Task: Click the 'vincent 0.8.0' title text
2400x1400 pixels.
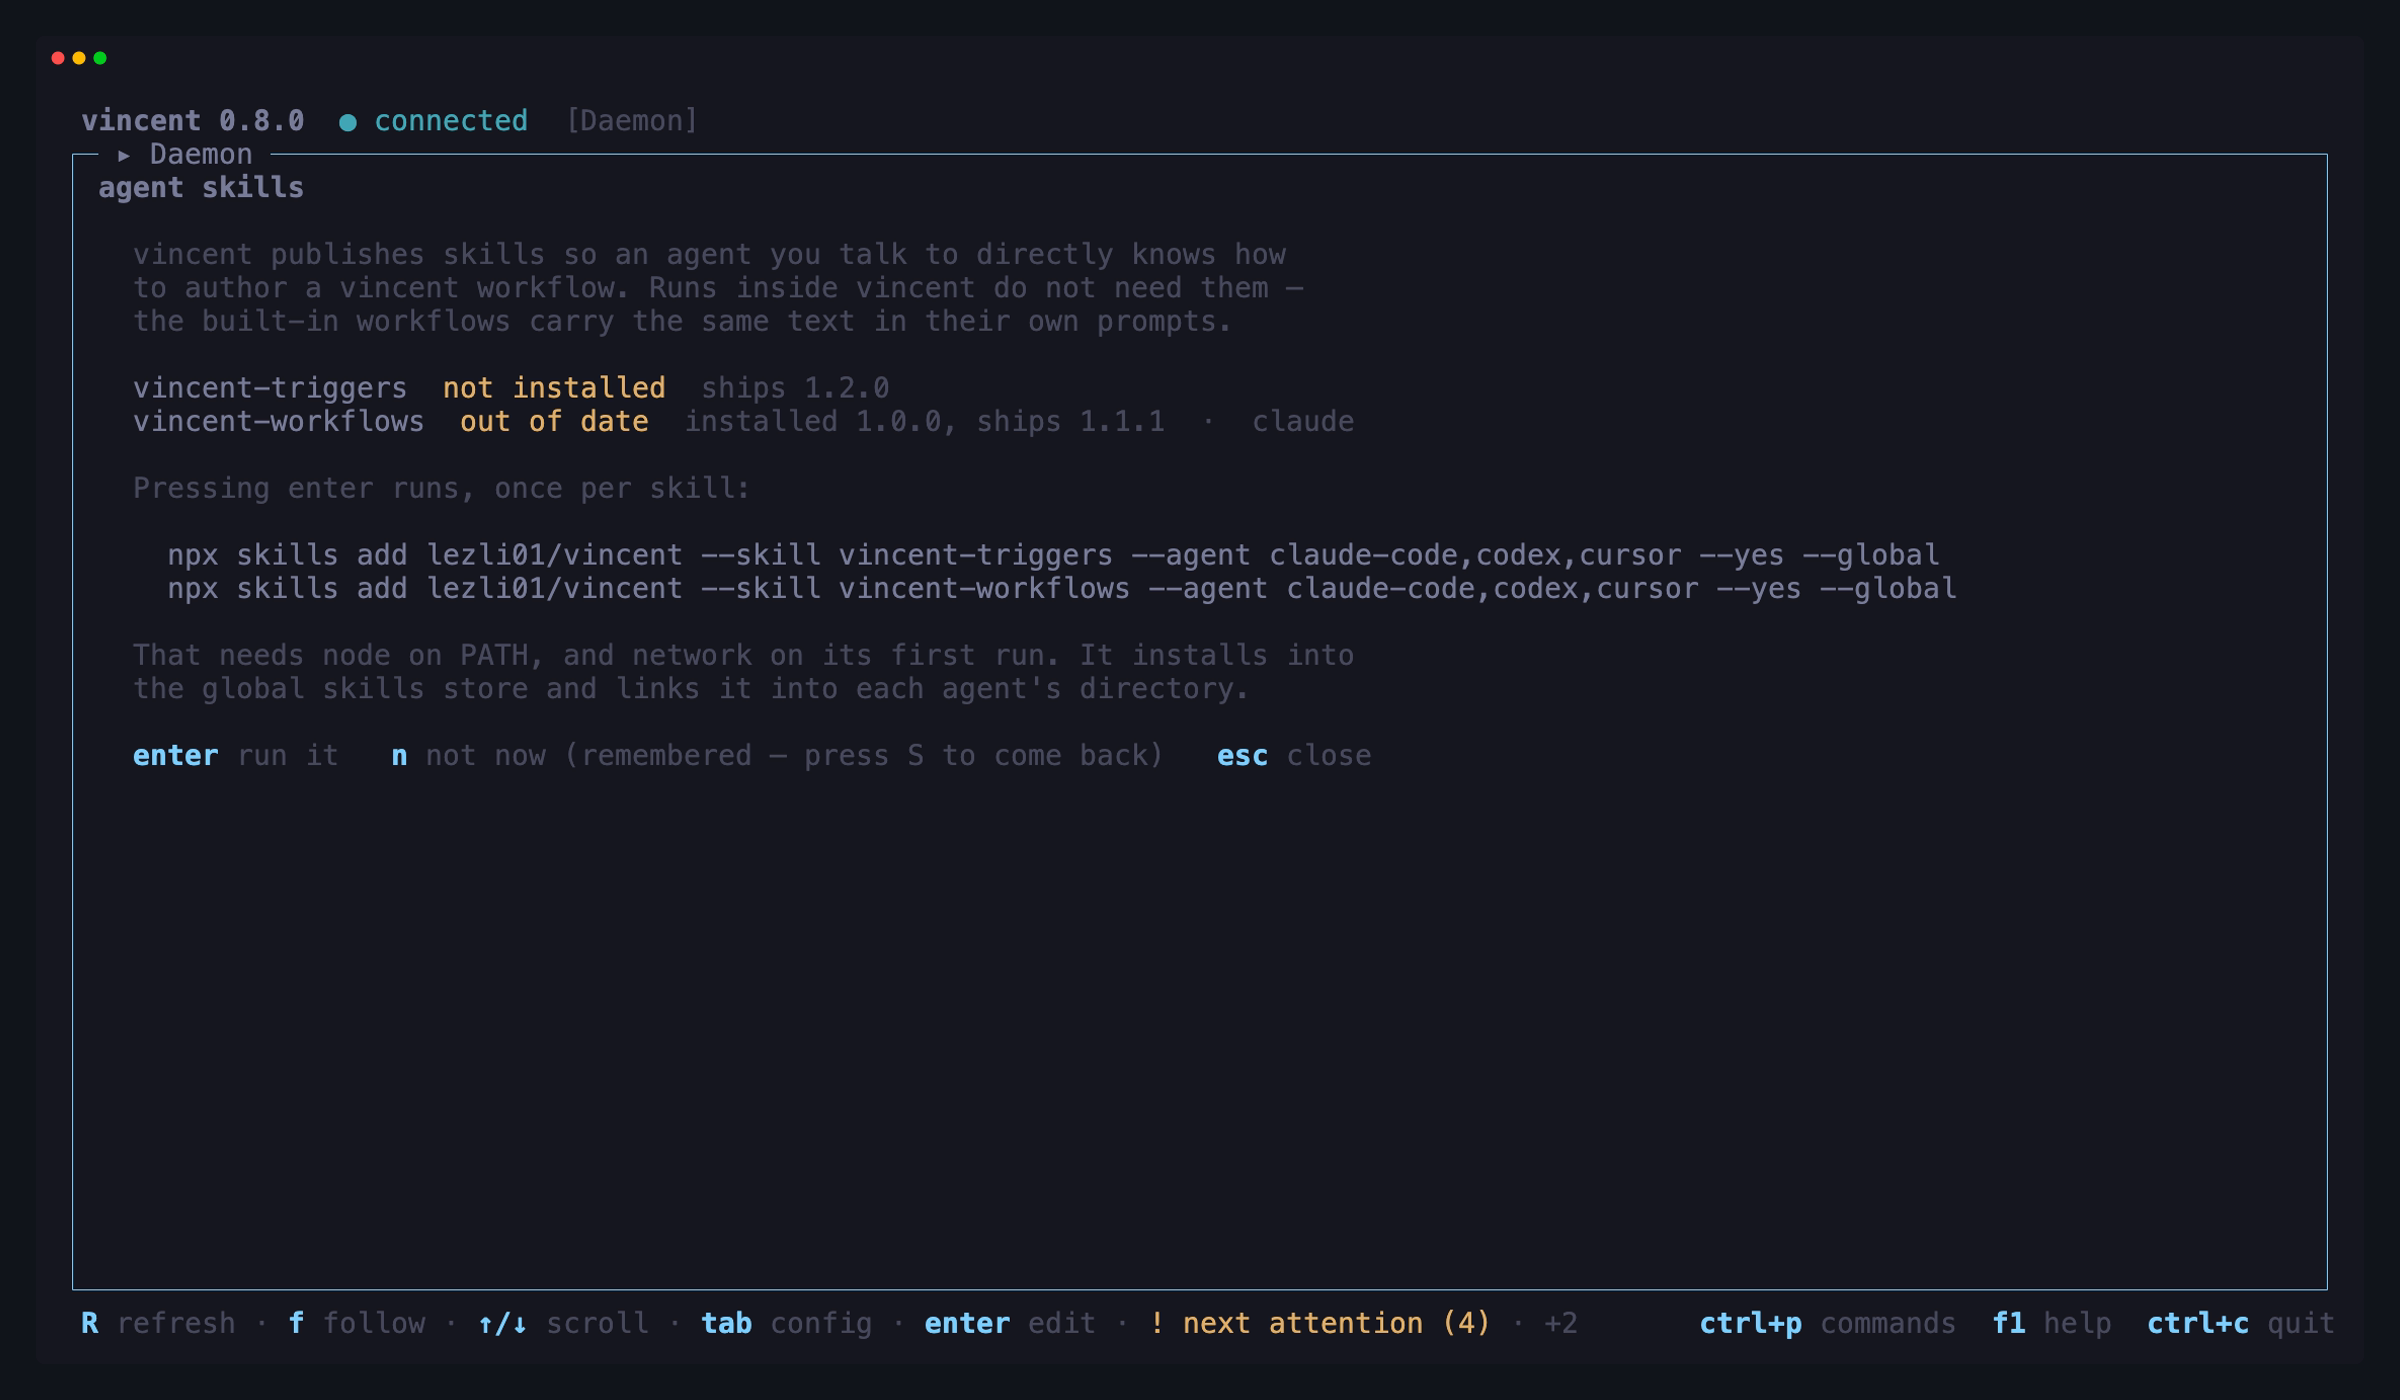Action: point(193,121)
